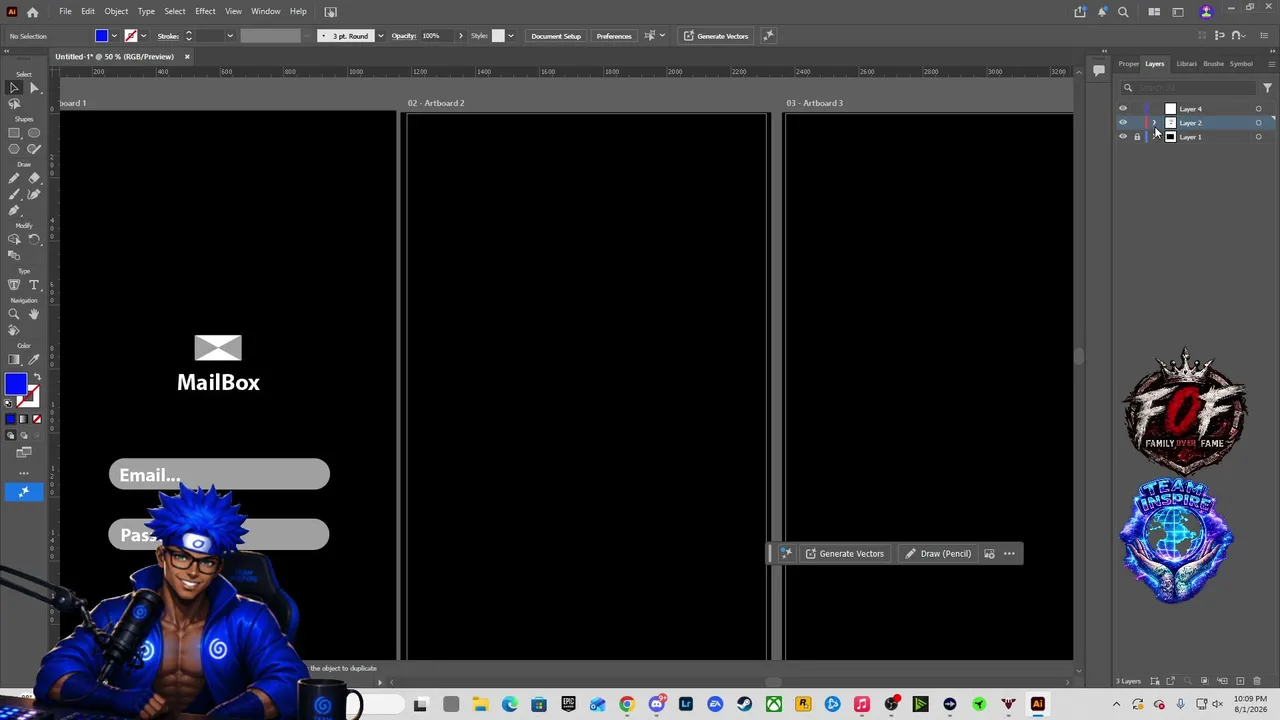
Task: Select the Zoom magnifier tool
Action: (14, 314)
